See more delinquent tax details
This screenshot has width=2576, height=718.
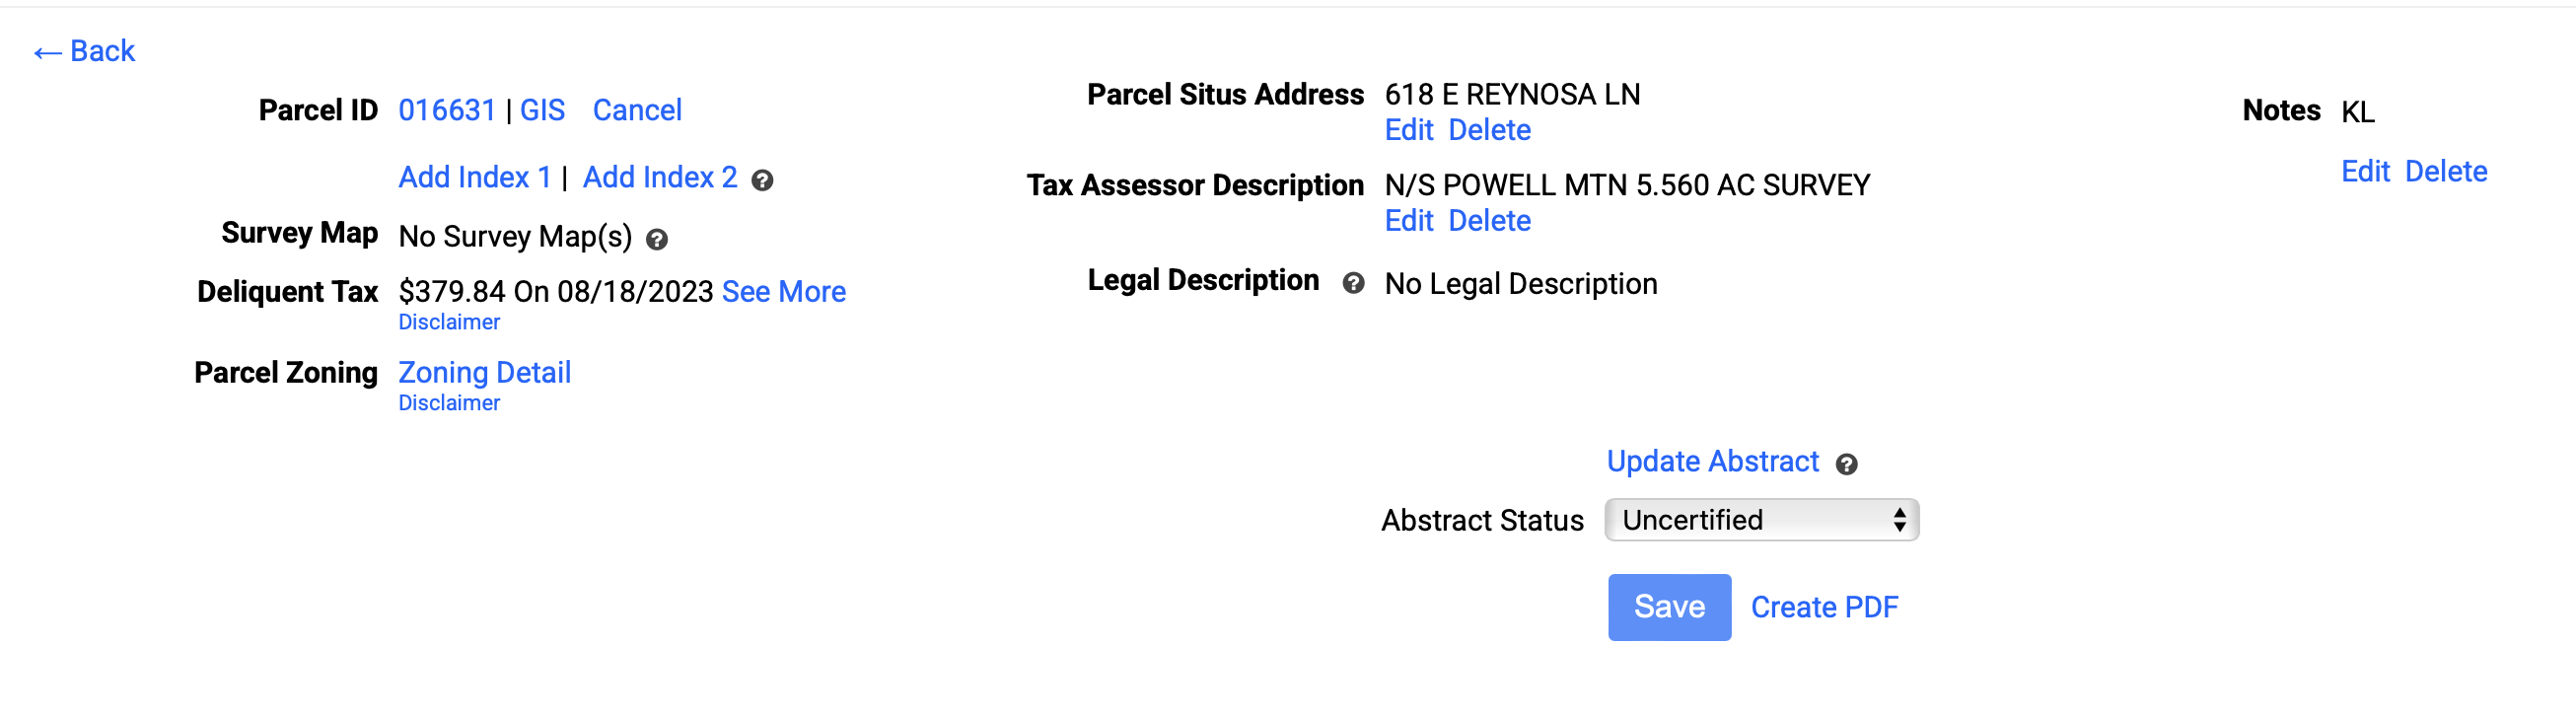pos(784,292)
